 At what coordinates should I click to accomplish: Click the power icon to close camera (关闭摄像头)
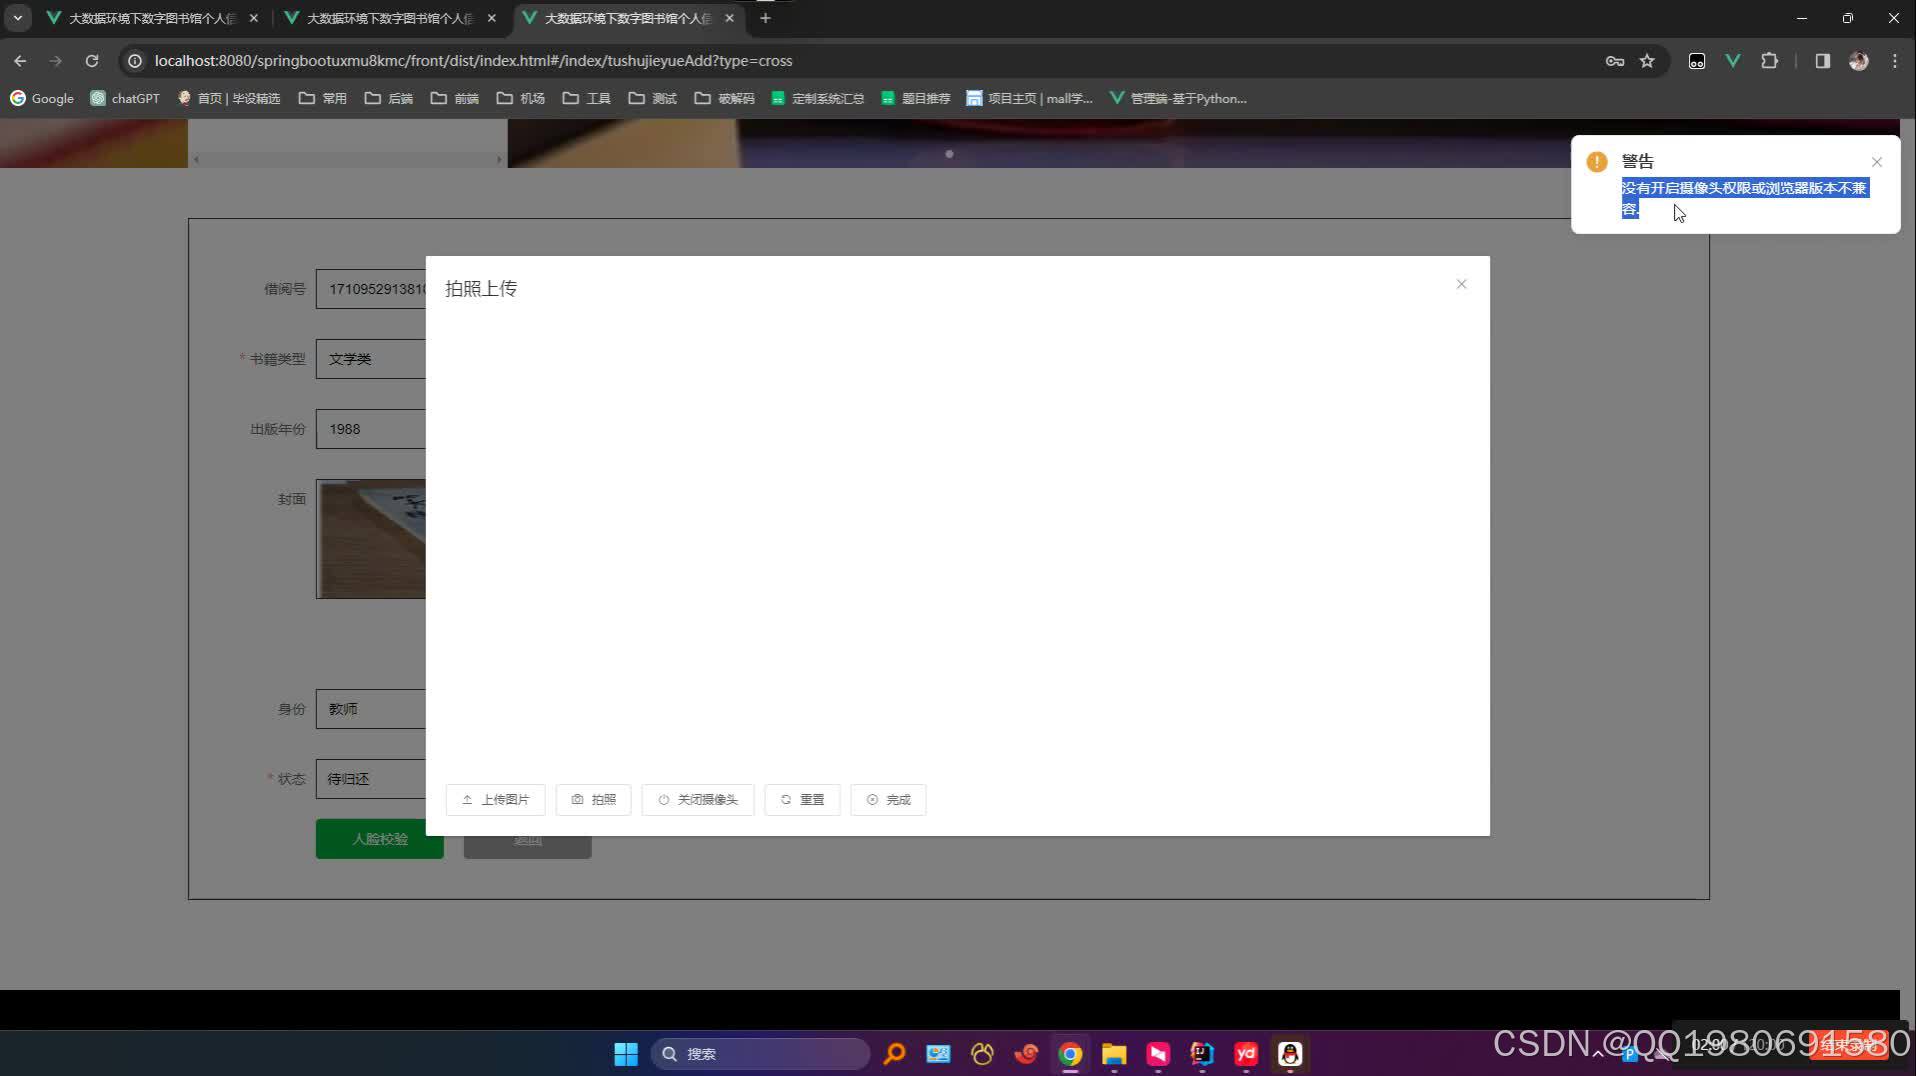coord(665,799)
